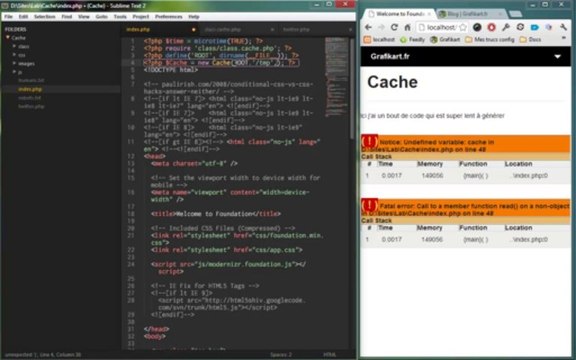The height and width of the screenshot is (360, 576).
Task: Close the 'Blog | Grafikart.fr' browser tab
Action: [x=500, y=14]
